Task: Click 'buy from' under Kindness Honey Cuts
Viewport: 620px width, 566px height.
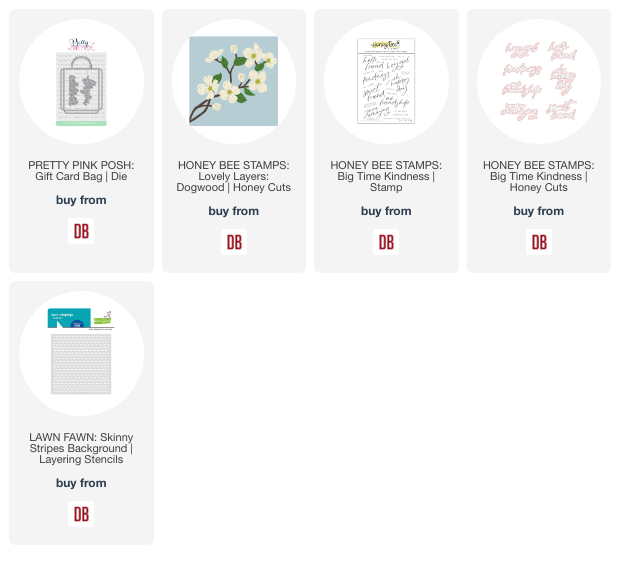Action: pyautogui.click(x=539, y=211)
